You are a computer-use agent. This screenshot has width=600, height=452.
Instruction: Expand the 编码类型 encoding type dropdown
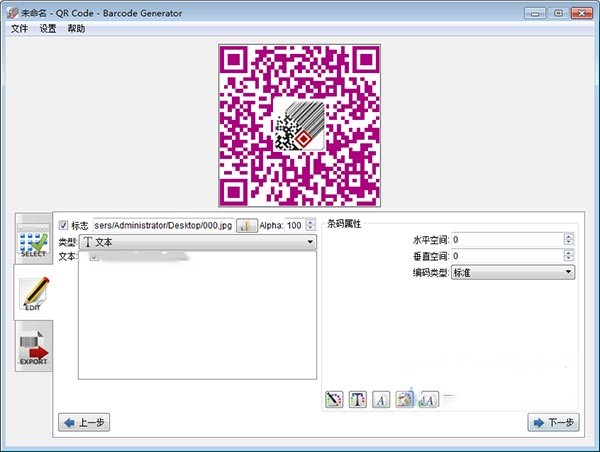(x=513, y=272)
